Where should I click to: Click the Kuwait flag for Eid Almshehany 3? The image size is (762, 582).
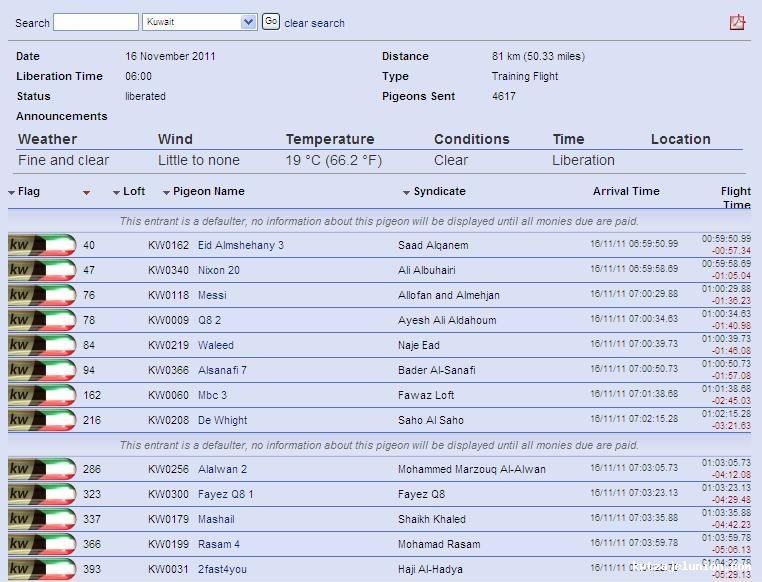42,245
